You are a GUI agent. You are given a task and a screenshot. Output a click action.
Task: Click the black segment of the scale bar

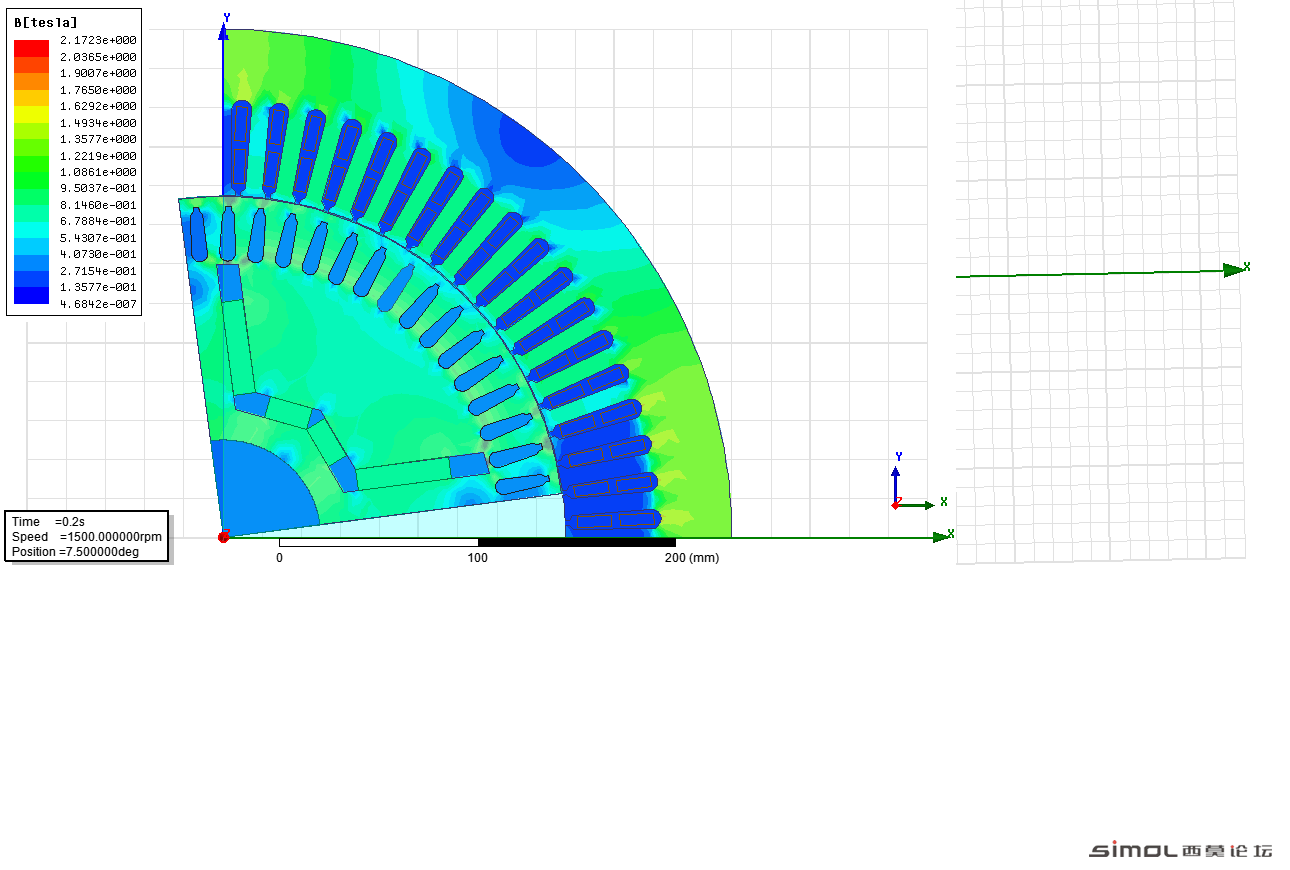pos(577,542)
